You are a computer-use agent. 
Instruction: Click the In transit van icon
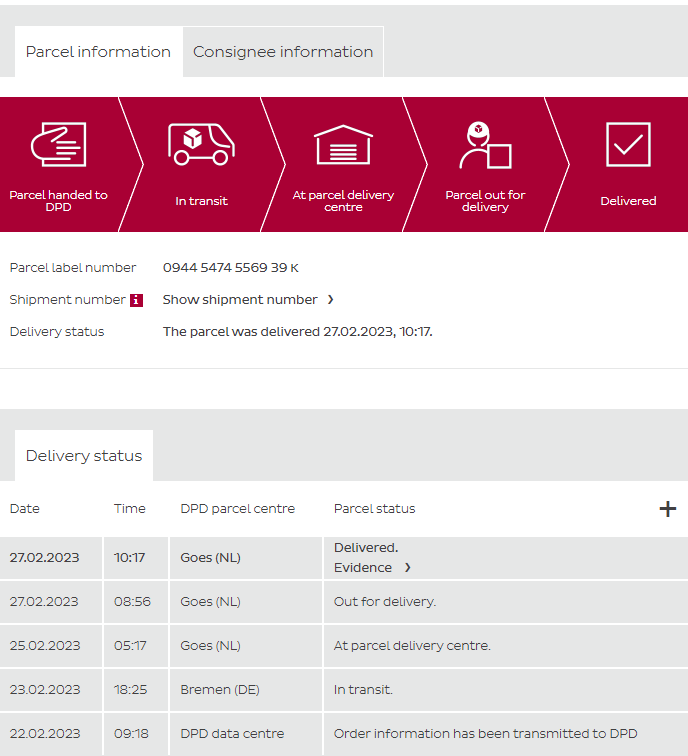(x=201, y=145)
